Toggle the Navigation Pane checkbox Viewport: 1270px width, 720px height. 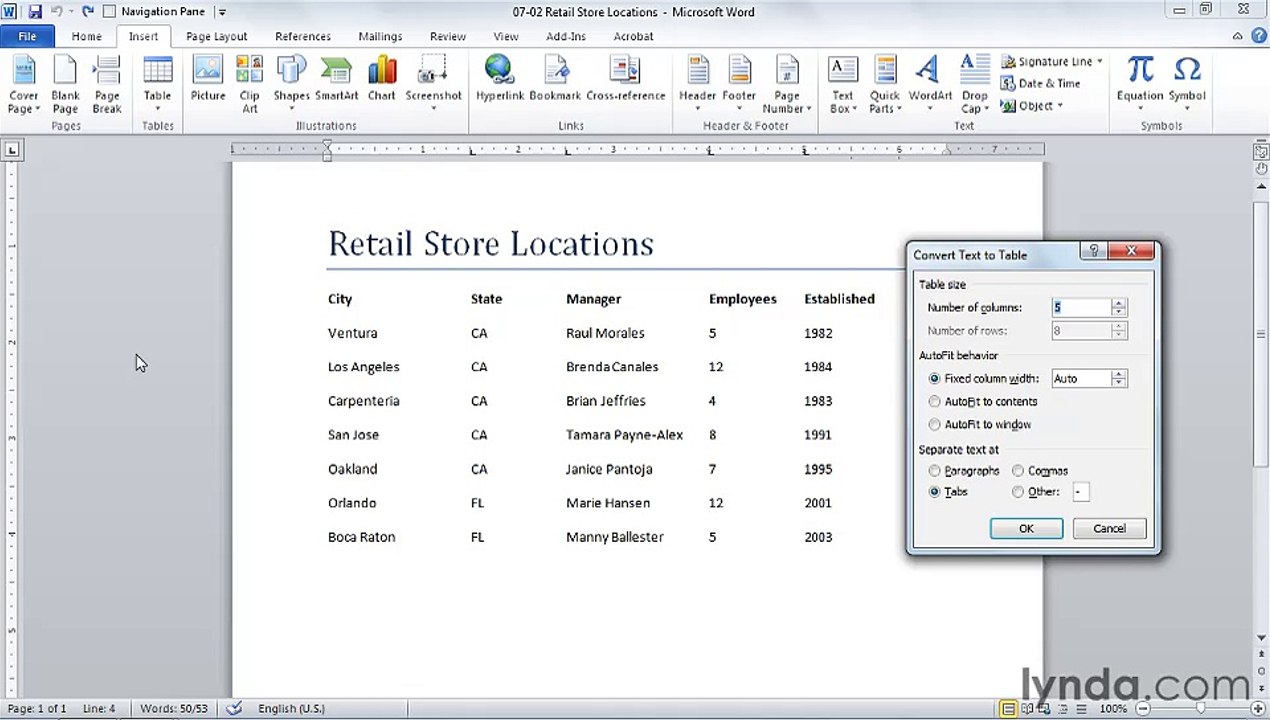110,12
